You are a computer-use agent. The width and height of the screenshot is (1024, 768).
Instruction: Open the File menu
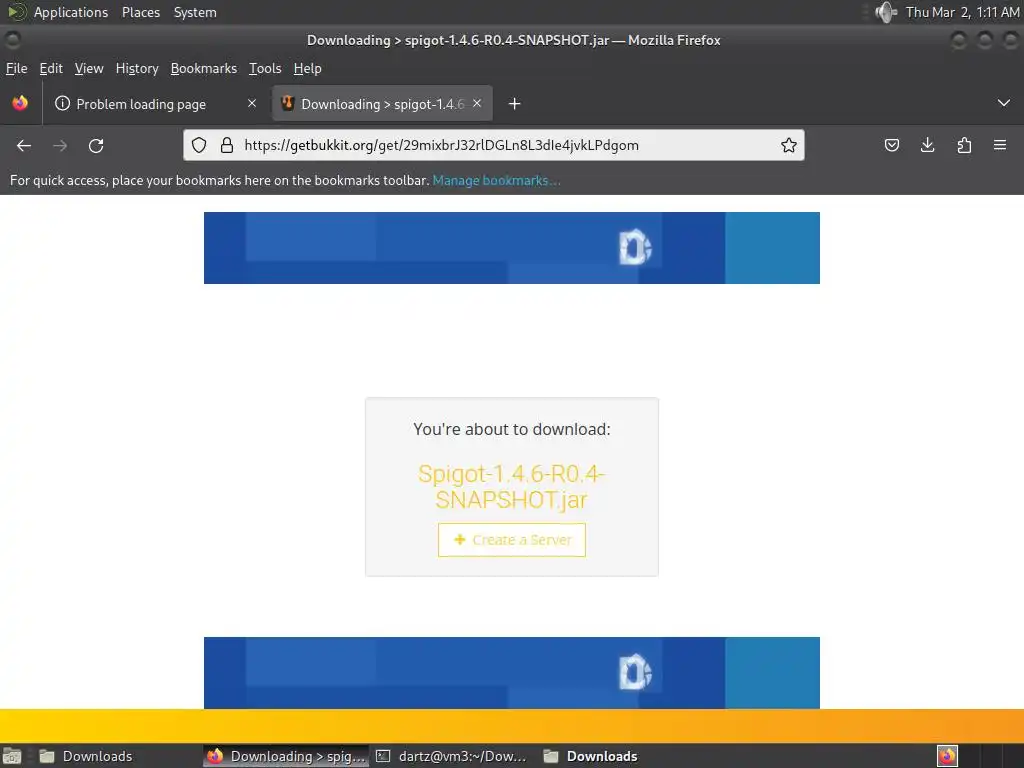[x=16, y=69]
